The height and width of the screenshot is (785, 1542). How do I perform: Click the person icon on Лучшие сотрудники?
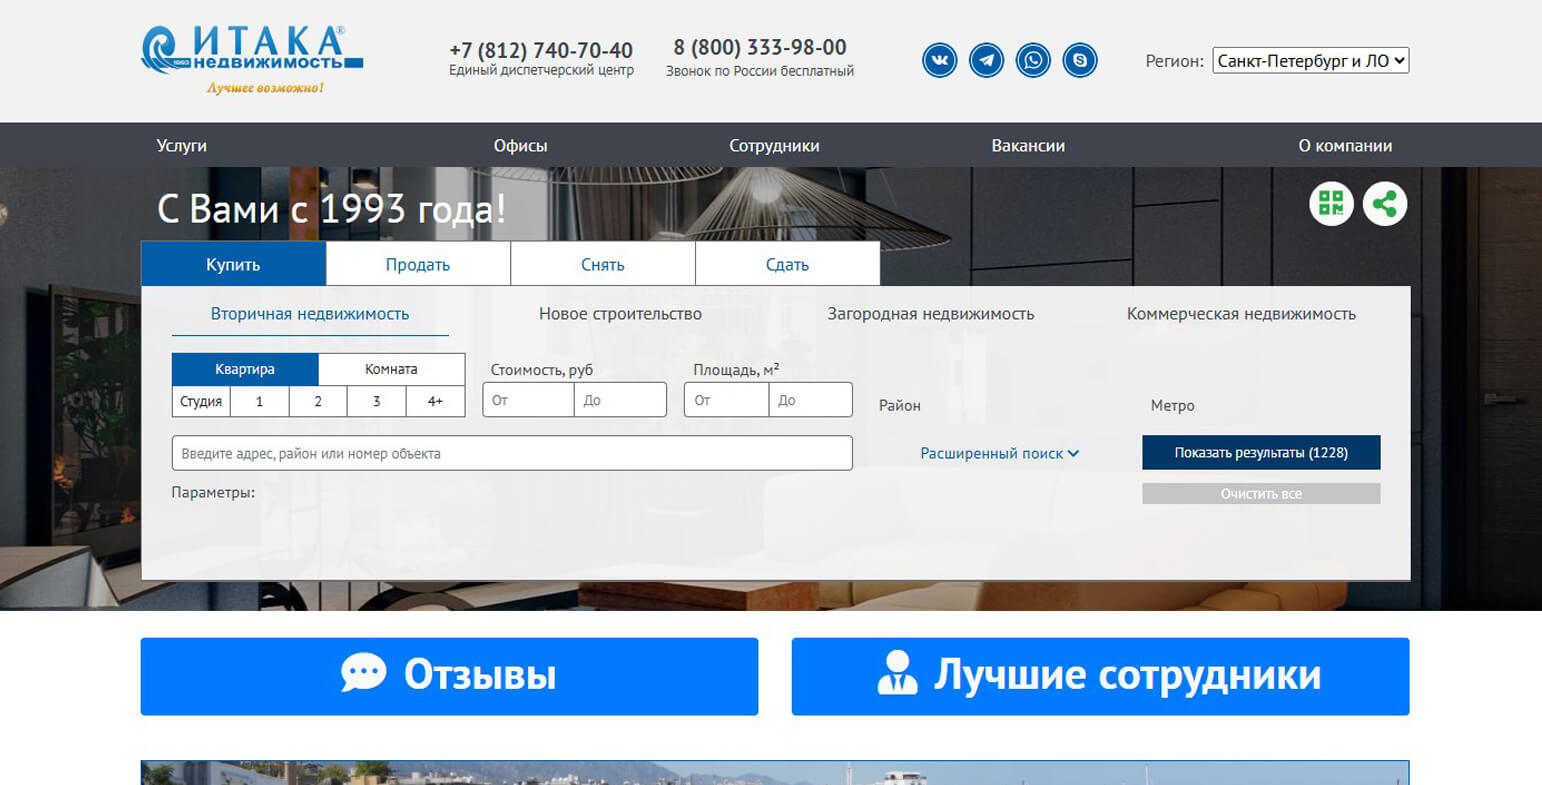click(x=897, y=673)
